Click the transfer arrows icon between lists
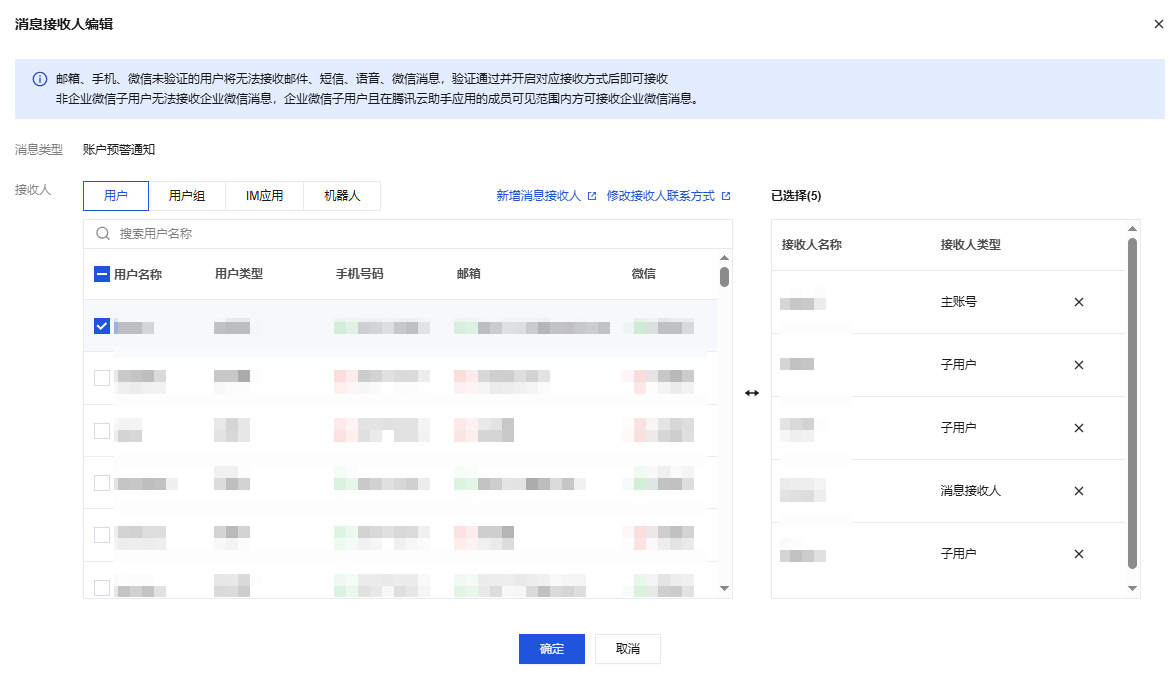This screenshot has height=679, width=1174. click(752, 393)
